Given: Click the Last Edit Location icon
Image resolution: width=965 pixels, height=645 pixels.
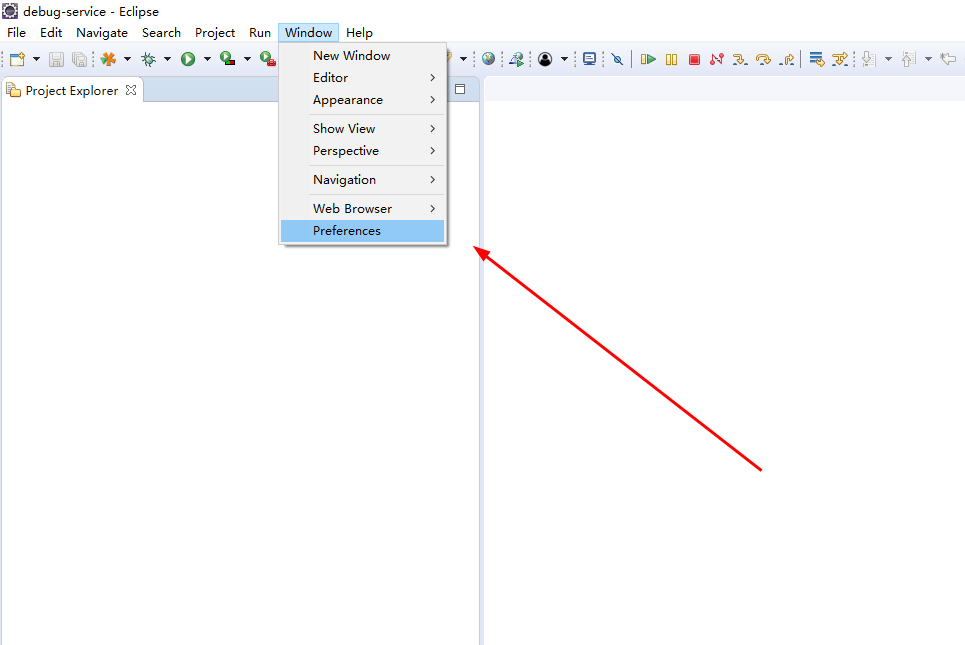Looking at the screenshot, I should pos(949,59).
